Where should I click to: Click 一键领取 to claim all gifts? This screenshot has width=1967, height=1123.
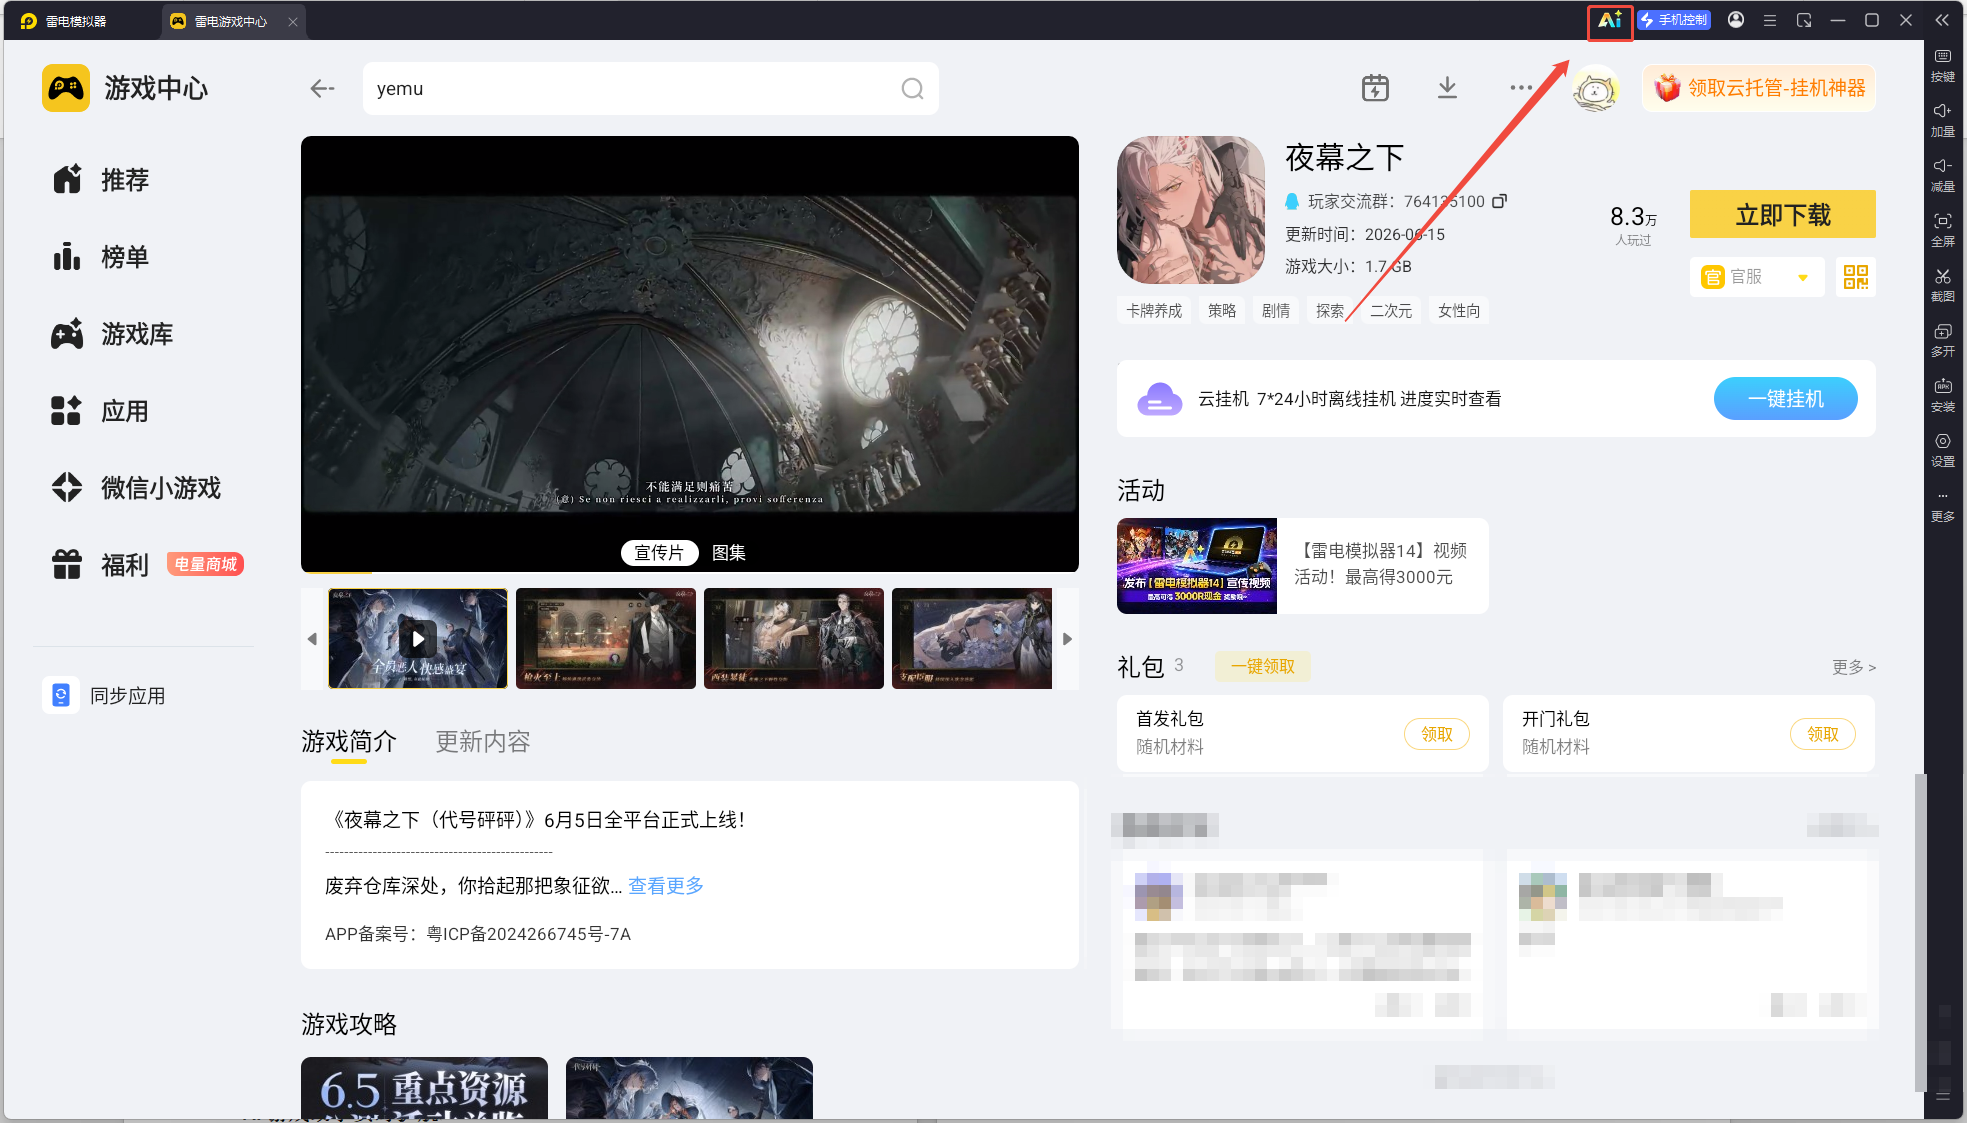tap(1263, 666)
